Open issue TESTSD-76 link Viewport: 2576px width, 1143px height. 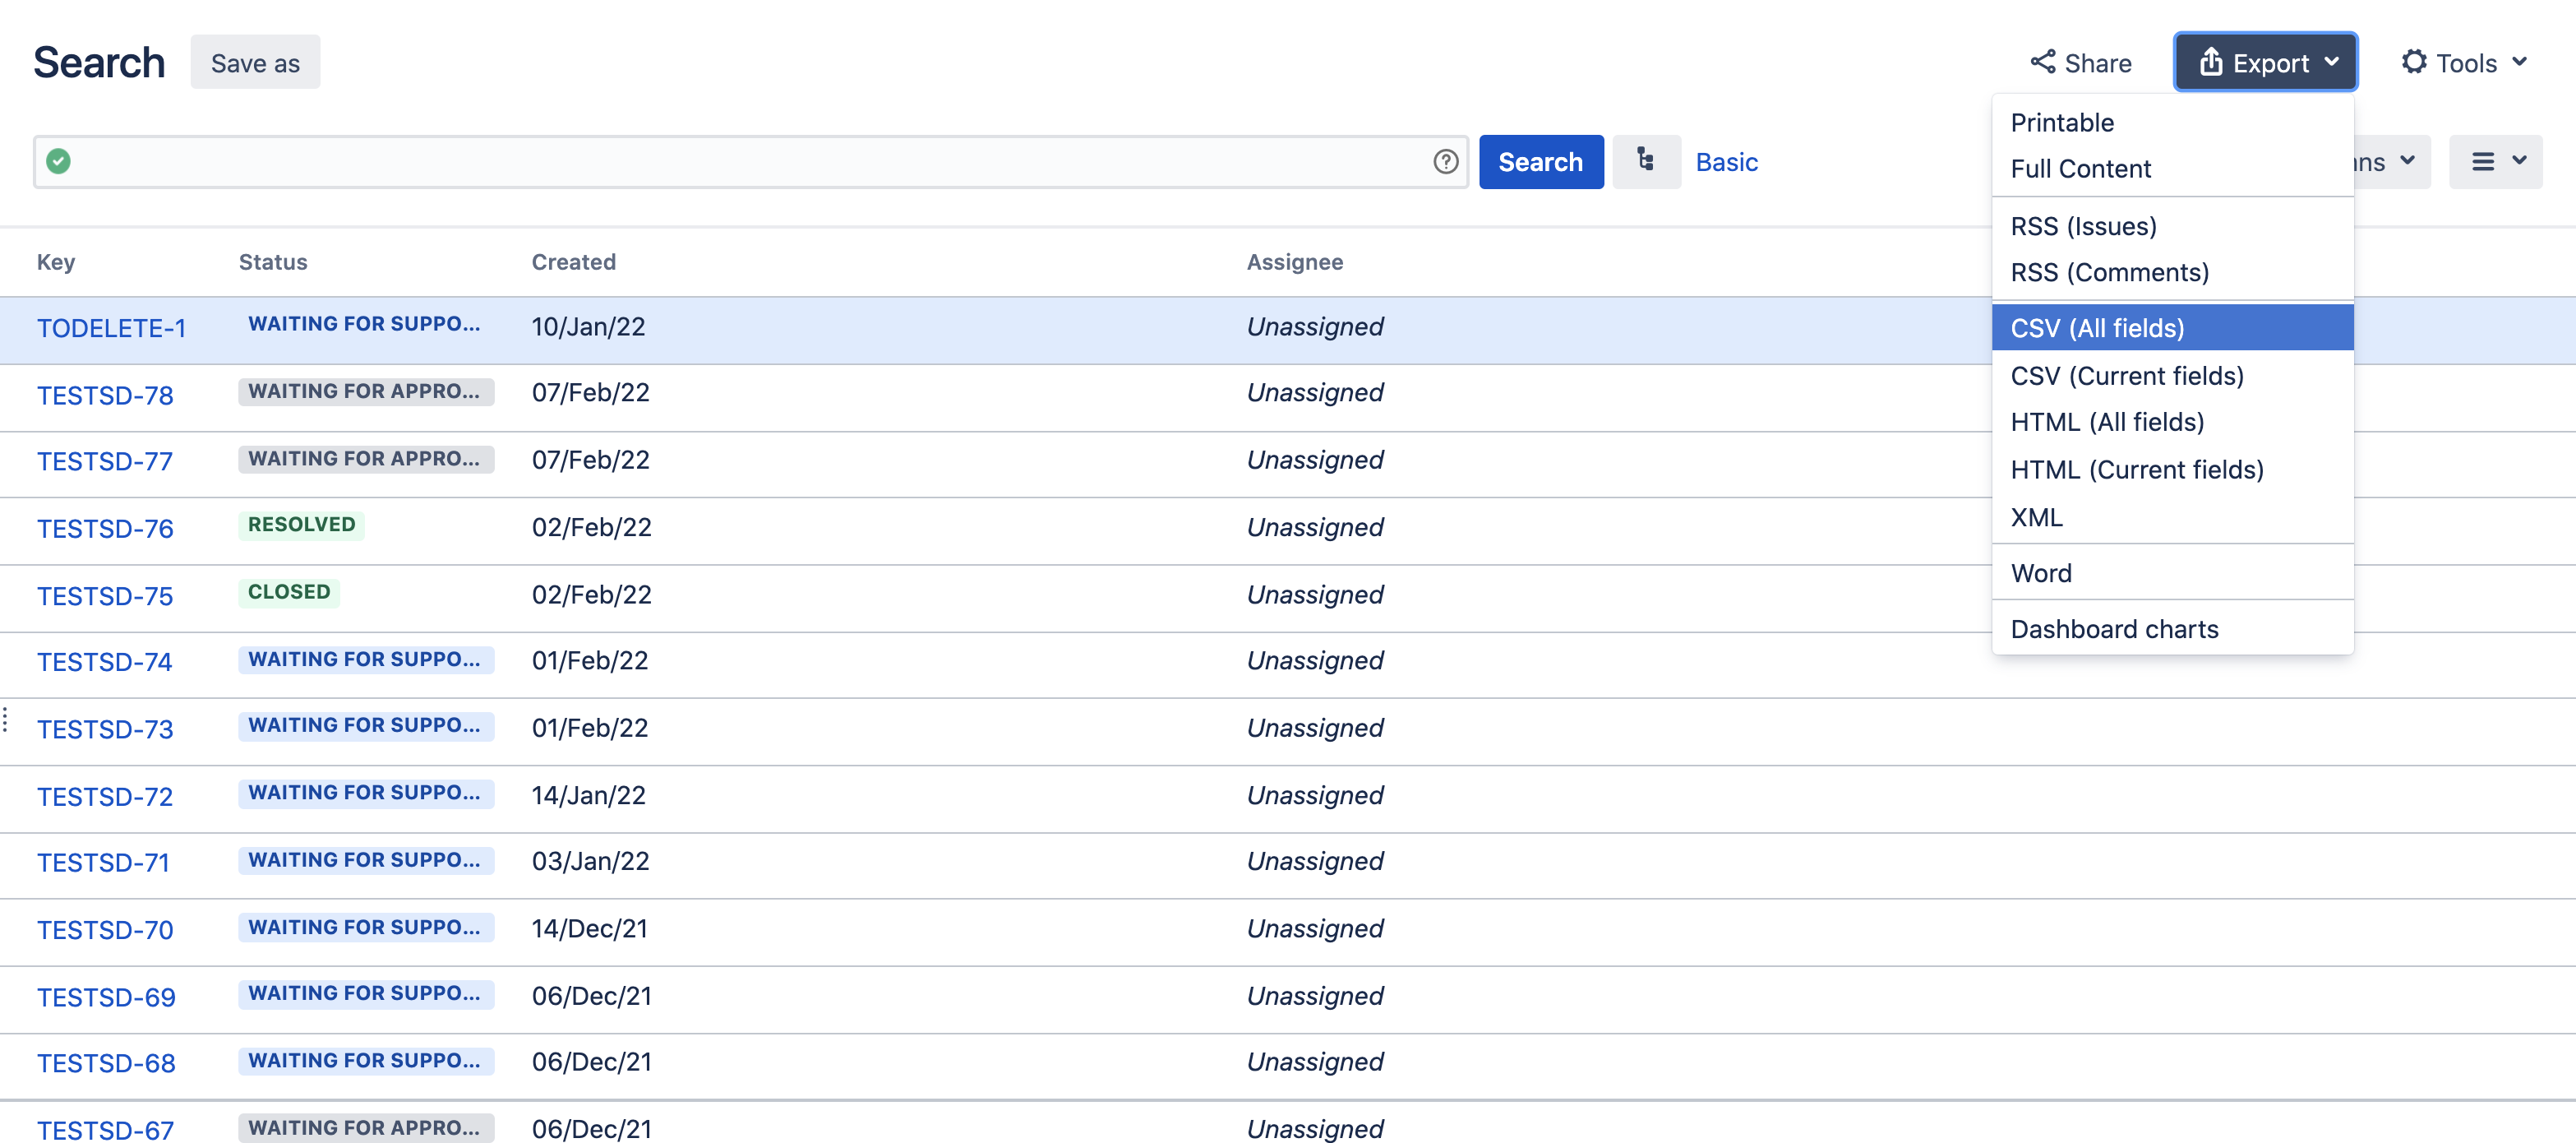coord(105,528)
